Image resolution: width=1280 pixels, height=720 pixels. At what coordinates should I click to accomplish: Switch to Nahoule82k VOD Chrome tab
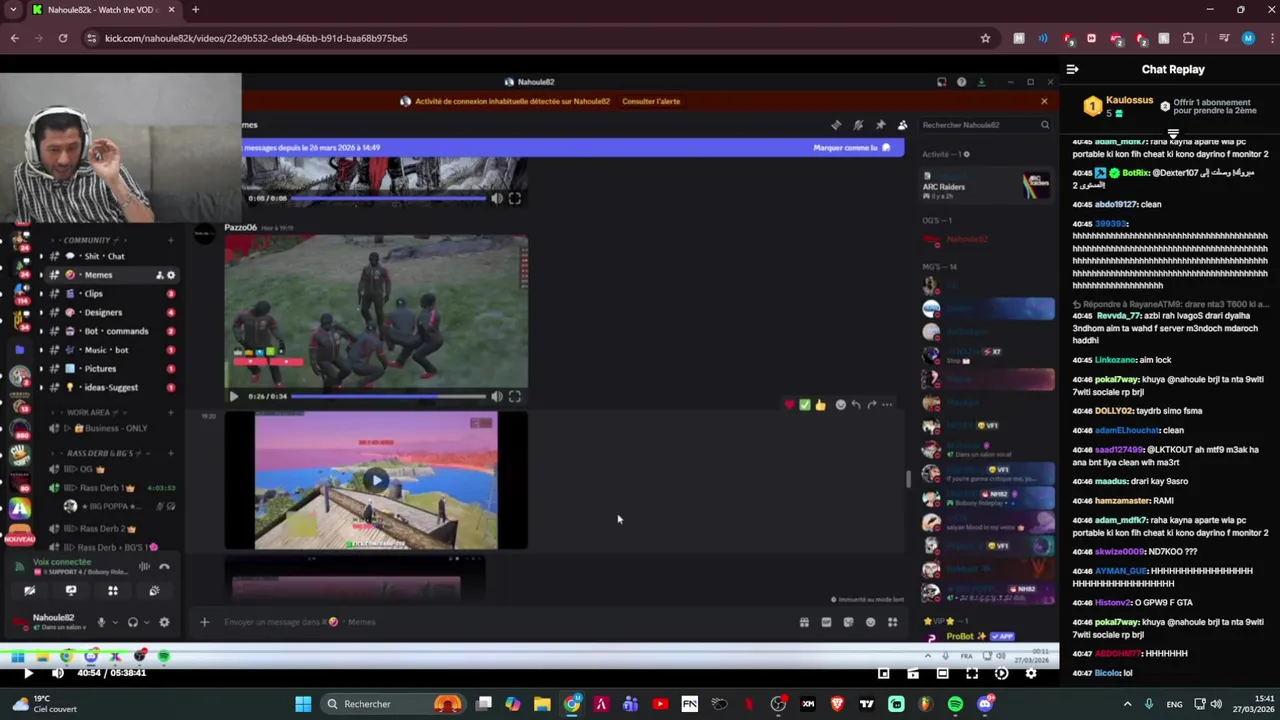[x=103, y=10]
